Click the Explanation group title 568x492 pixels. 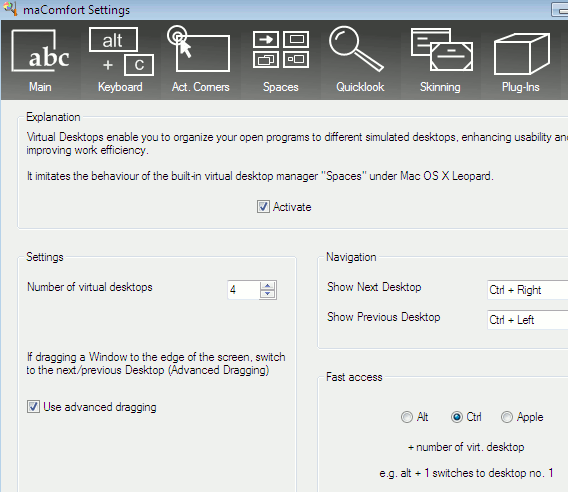click(53, 117)
